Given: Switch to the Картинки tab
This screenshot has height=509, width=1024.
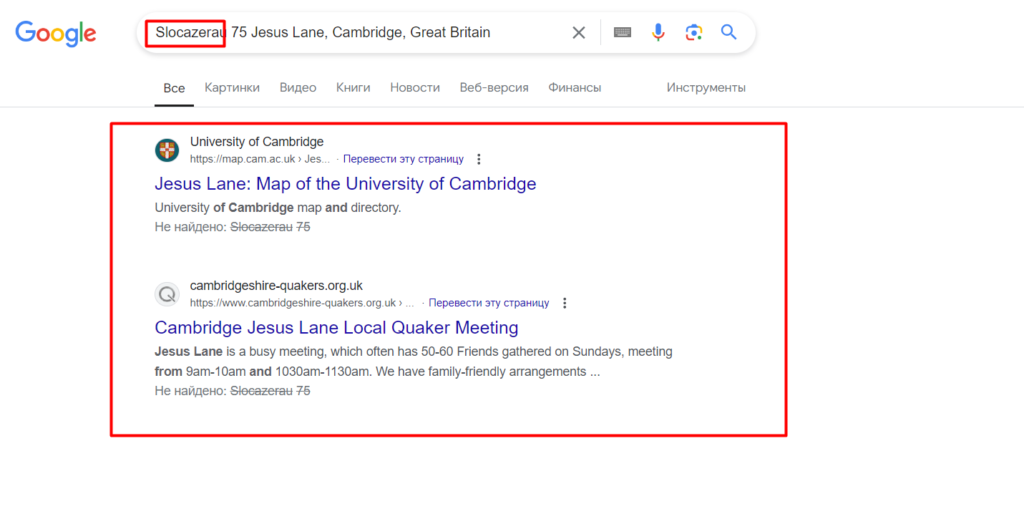Looking at the screenshot, I should pyautogui.click(x=232, y=88).
